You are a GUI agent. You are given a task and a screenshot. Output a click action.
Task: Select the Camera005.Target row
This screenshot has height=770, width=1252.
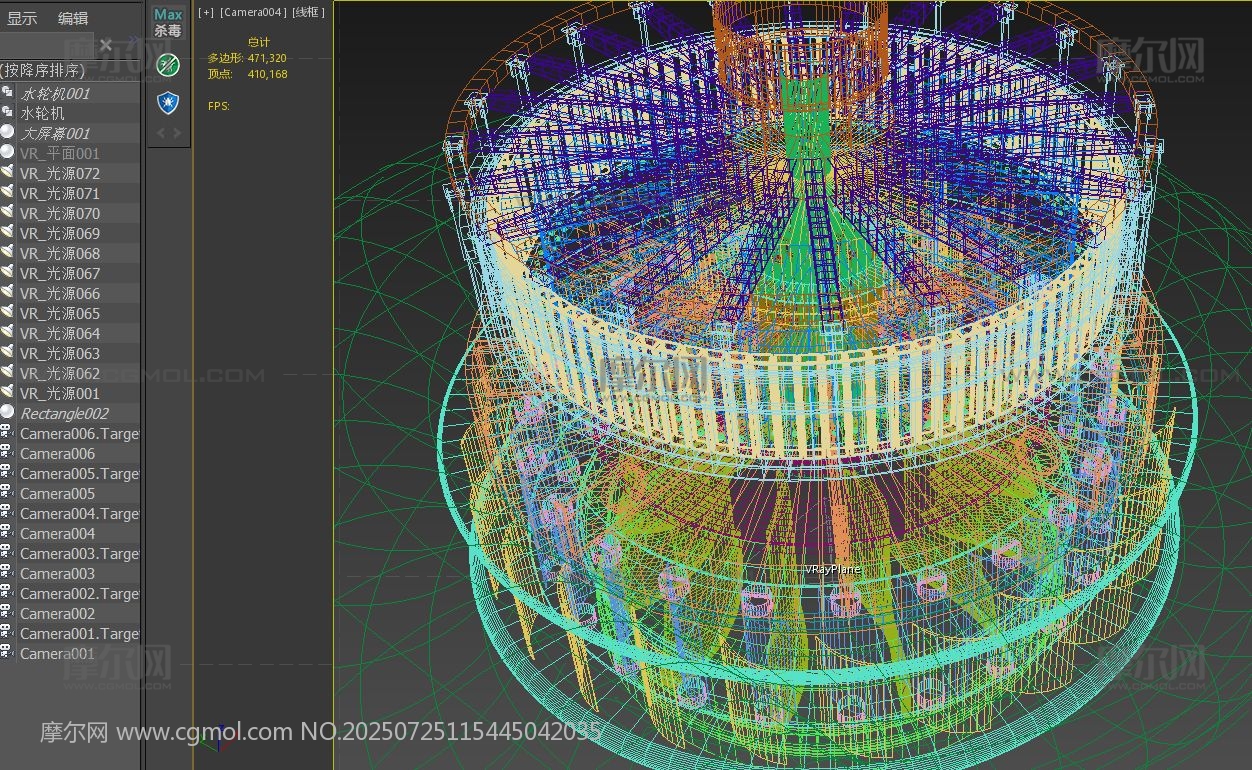pyautogui.click(x=70, y=473)
